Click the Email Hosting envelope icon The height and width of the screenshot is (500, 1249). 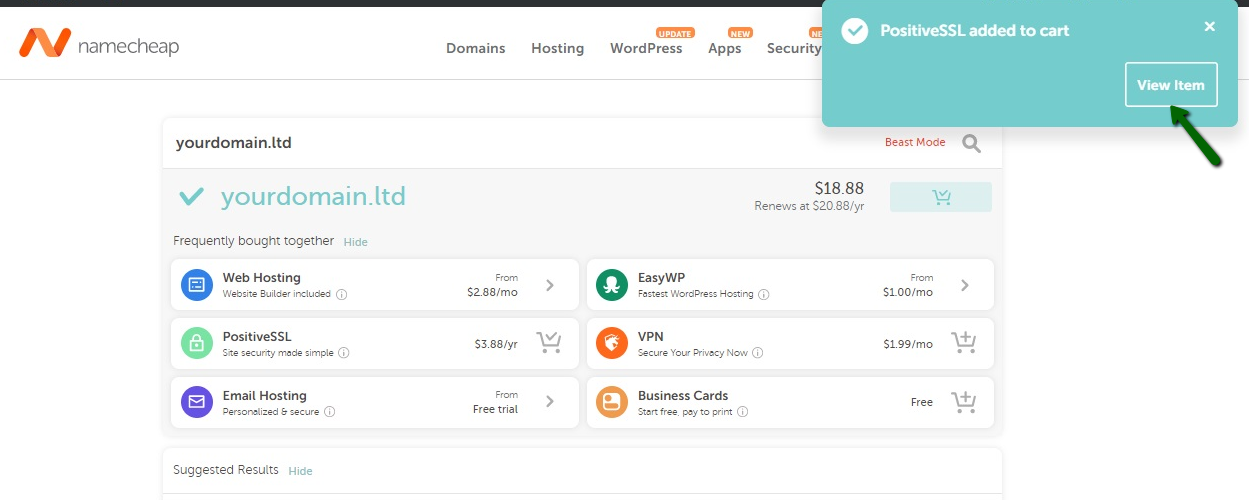[197, 402]
